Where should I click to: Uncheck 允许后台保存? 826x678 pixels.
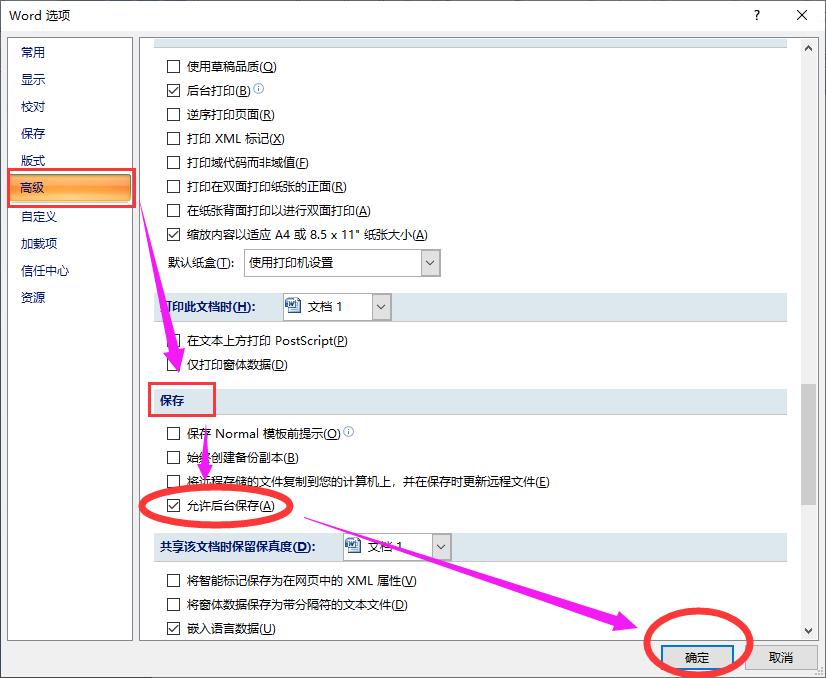[x=175, y=505]
